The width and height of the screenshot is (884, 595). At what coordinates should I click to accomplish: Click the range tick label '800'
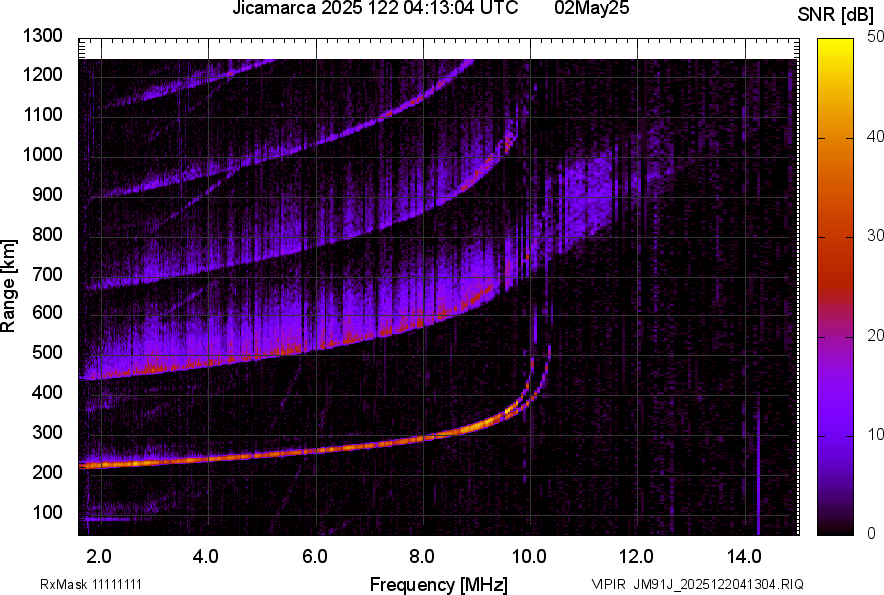tap(47, 234)
